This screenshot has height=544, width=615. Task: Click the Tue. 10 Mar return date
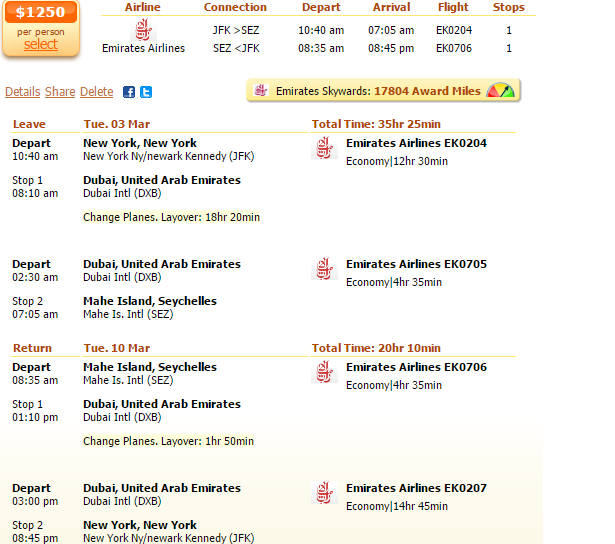click(x=117, y=348)
